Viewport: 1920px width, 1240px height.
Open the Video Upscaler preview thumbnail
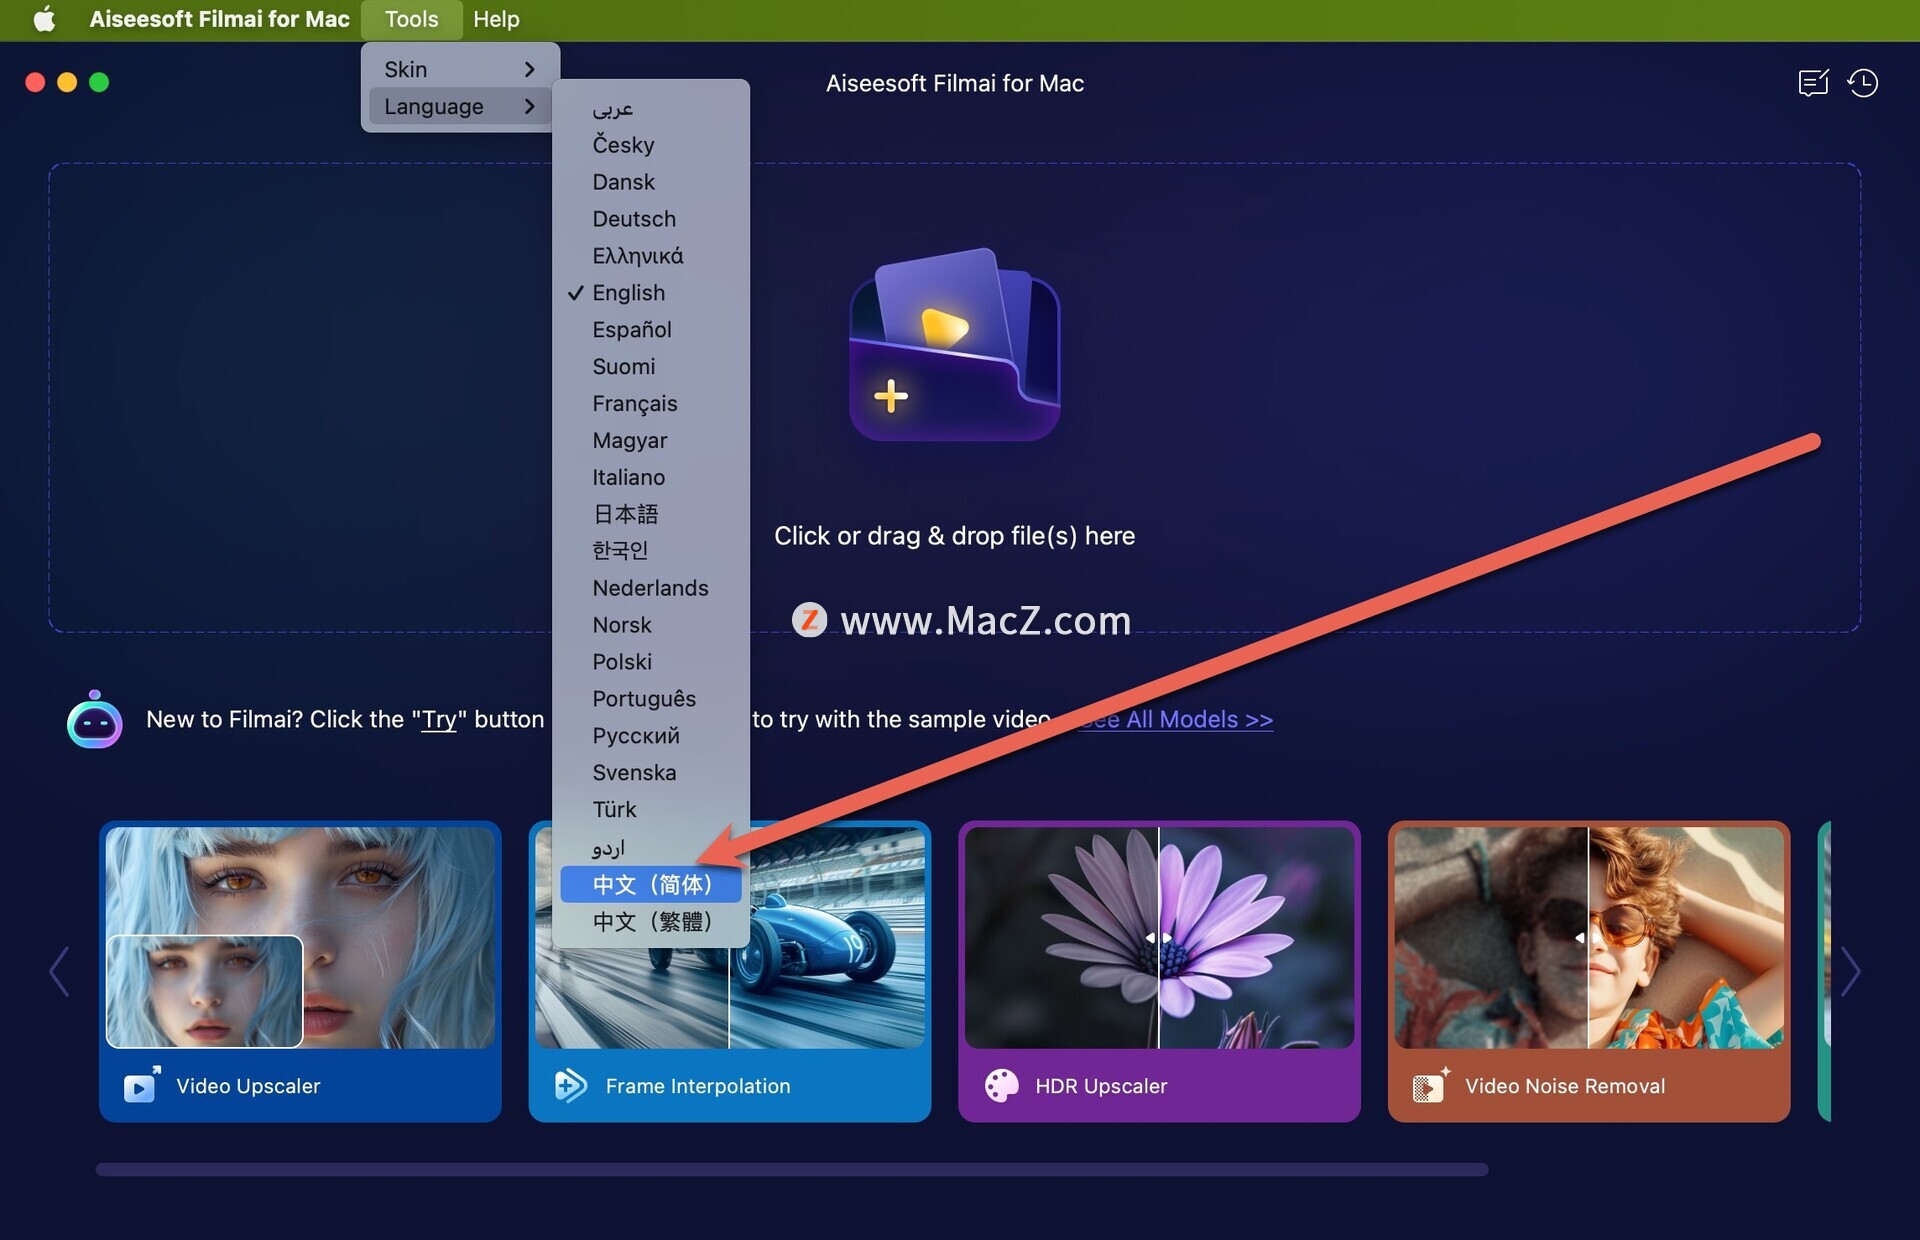coord(300,937)
